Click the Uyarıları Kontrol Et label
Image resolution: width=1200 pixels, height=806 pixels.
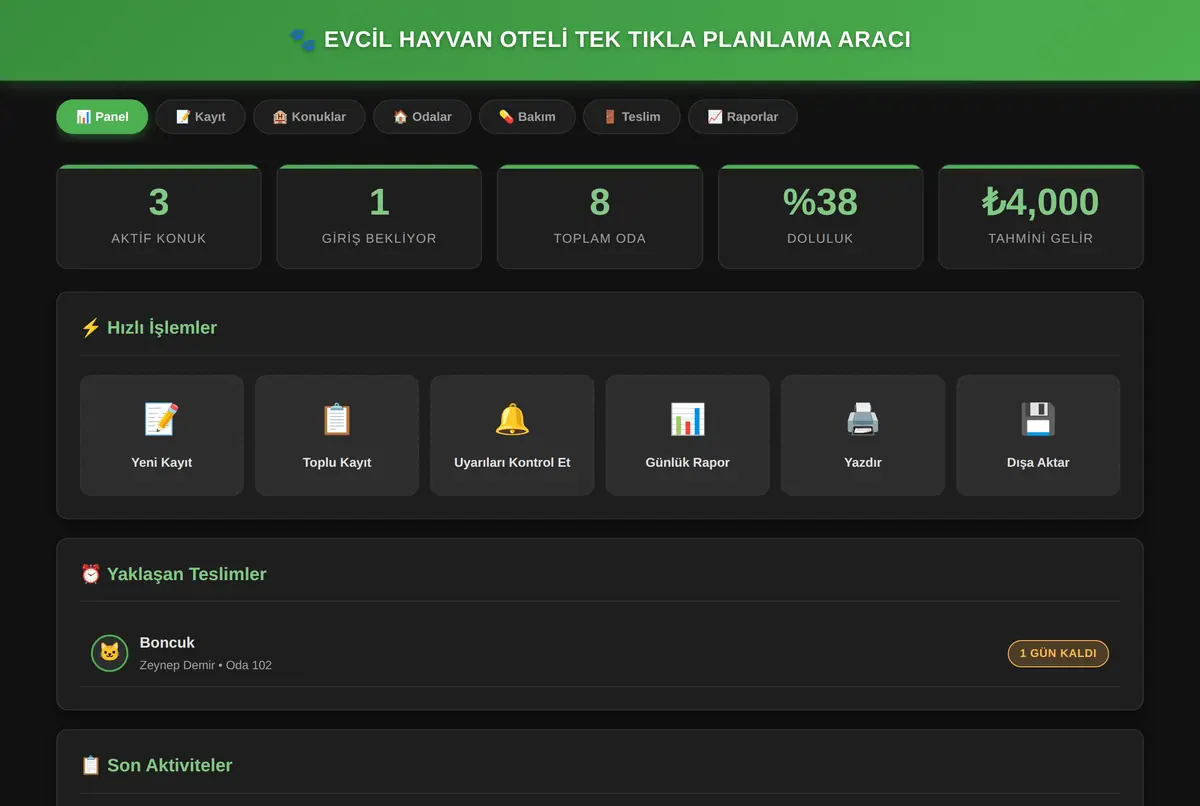tap(512, 463)
